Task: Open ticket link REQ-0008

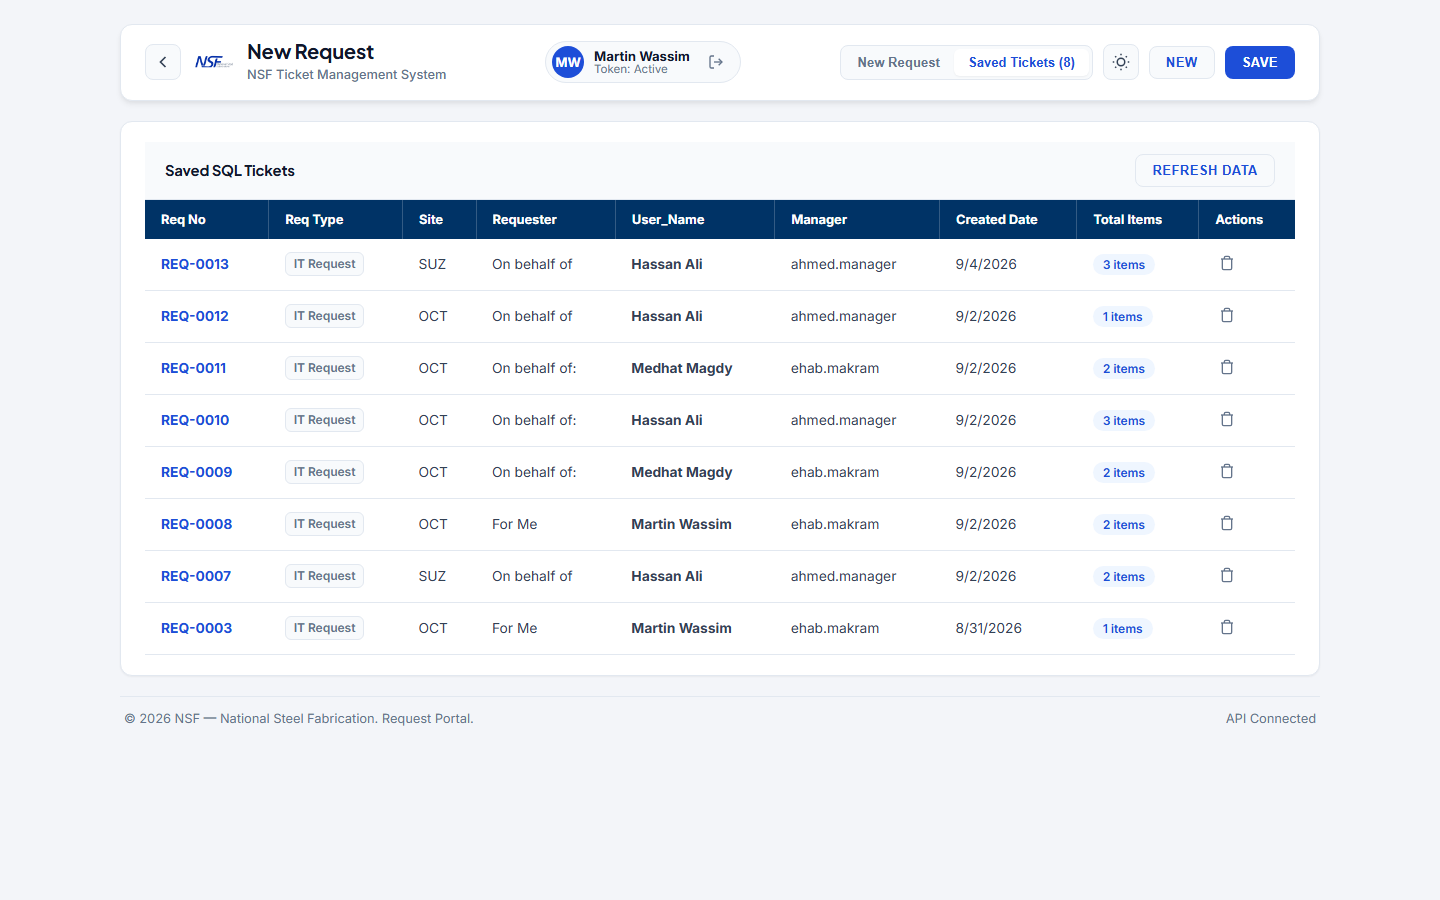Action: click(197, 524)
